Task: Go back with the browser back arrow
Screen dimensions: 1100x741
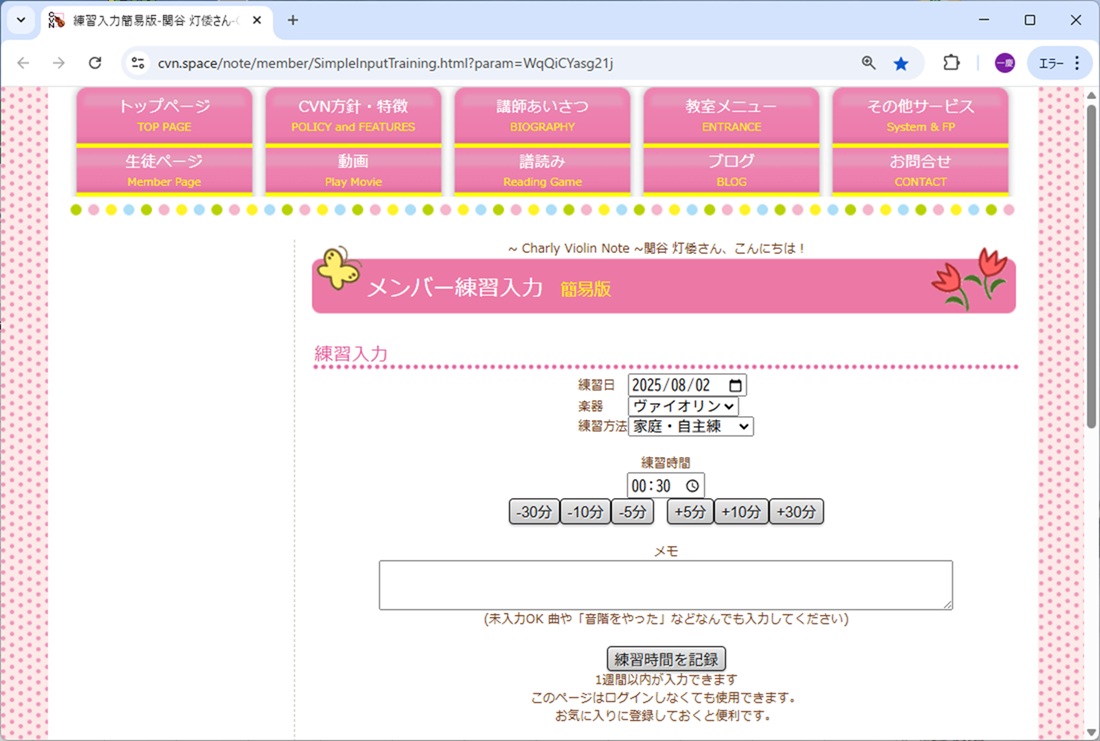Action: pos(24,62)
